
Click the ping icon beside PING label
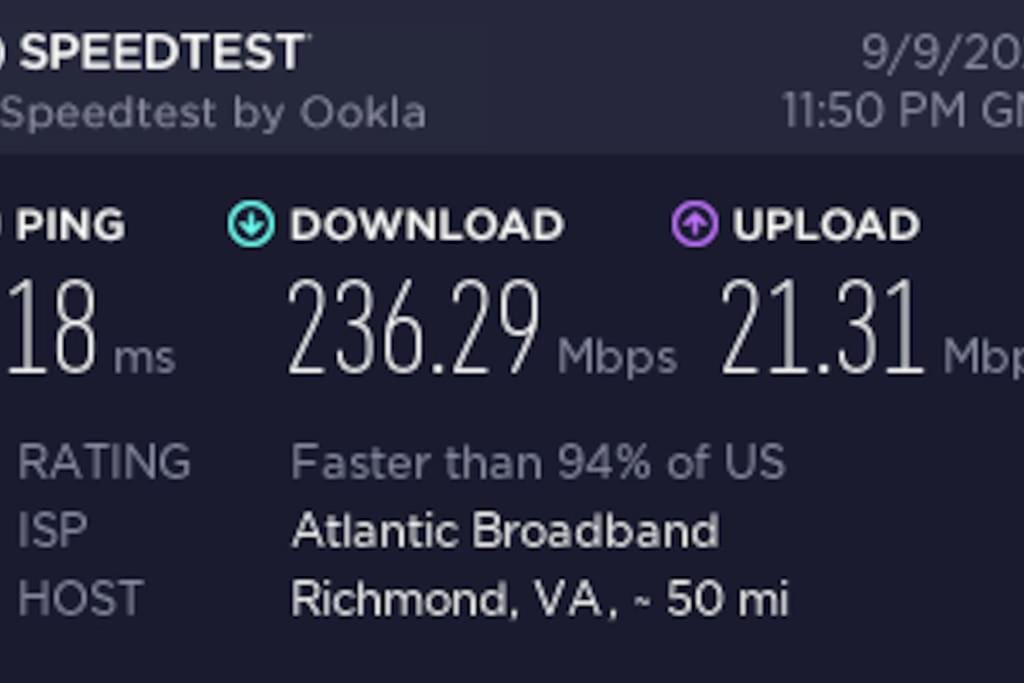3,224
